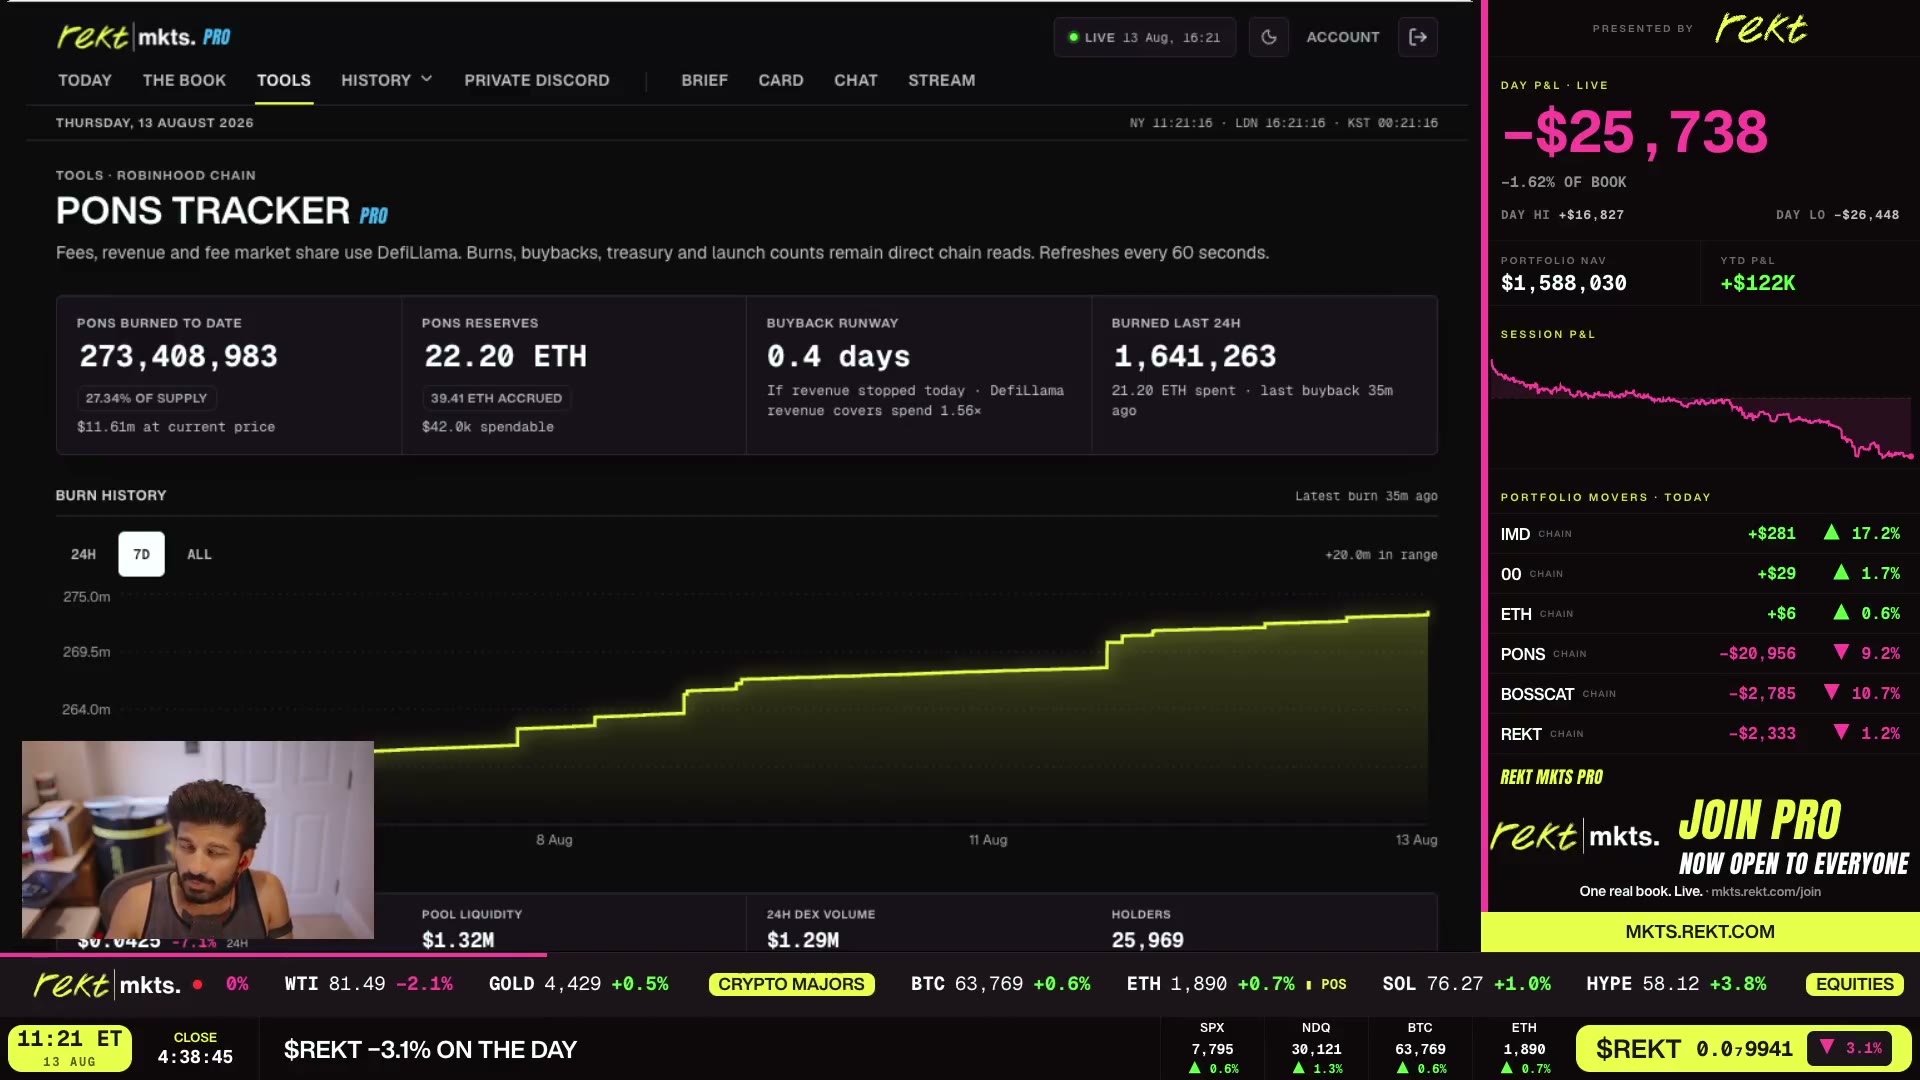The width and height of the screenshot is (1920, 1080).
Task: Click the session P&L chart
Action: [x=1702, y=408]
